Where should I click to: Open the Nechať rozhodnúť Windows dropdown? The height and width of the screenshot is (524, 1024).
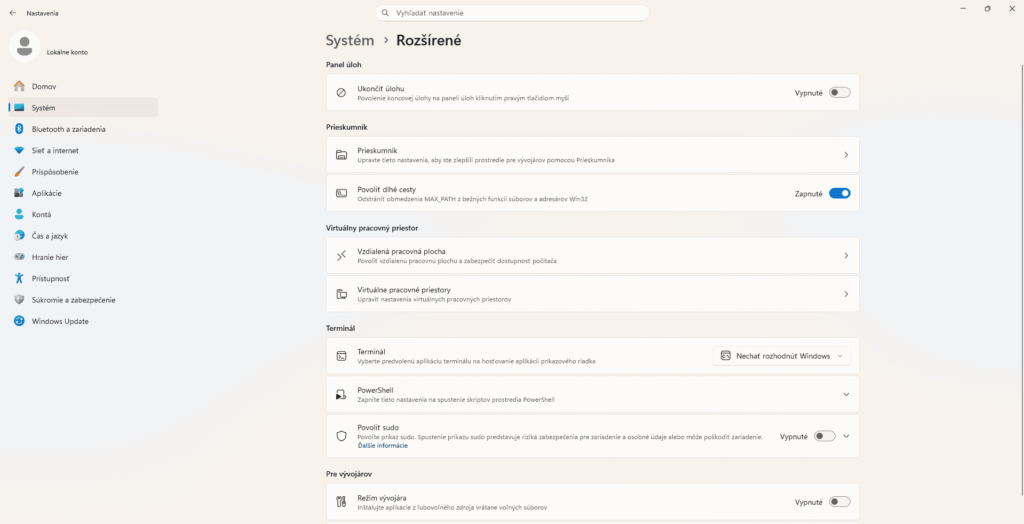[x=782, y=356]
